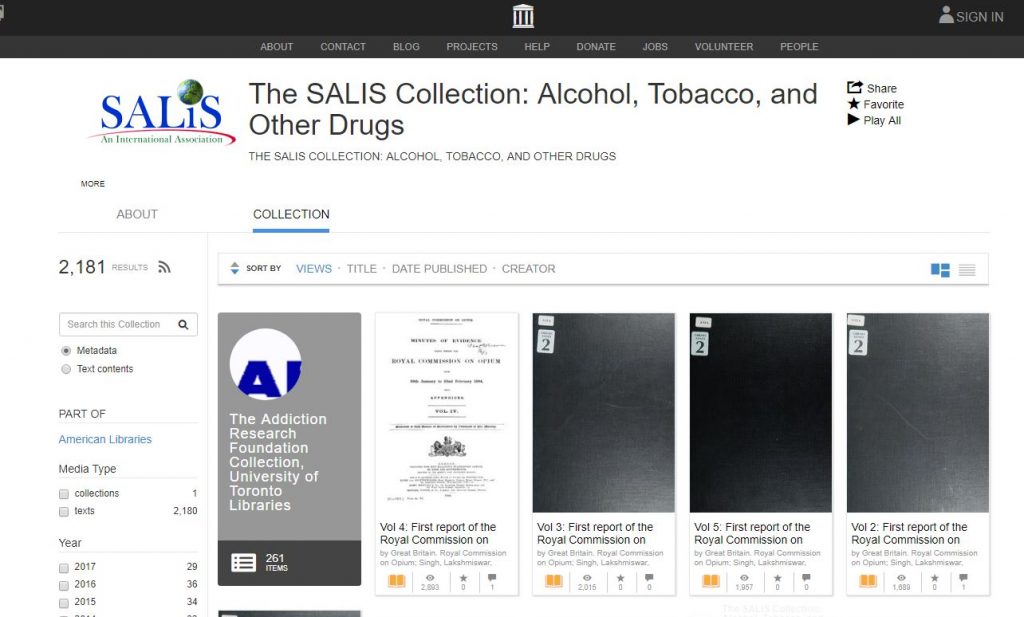Open the Vol 3 dark cover thumbnail
Image resolution: width=1024 pixels, height=617 pixels.
[604, 413]
